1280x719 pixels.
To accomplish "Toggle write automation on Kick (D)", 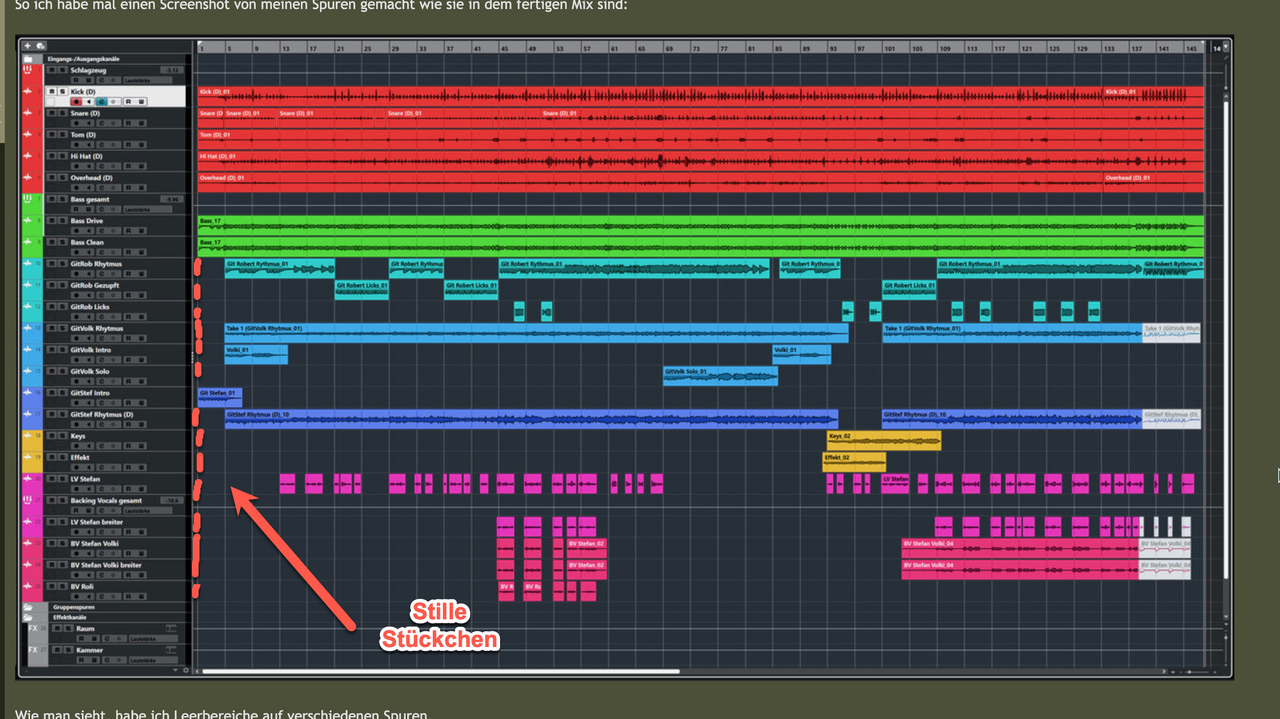I will coord(141,101).
